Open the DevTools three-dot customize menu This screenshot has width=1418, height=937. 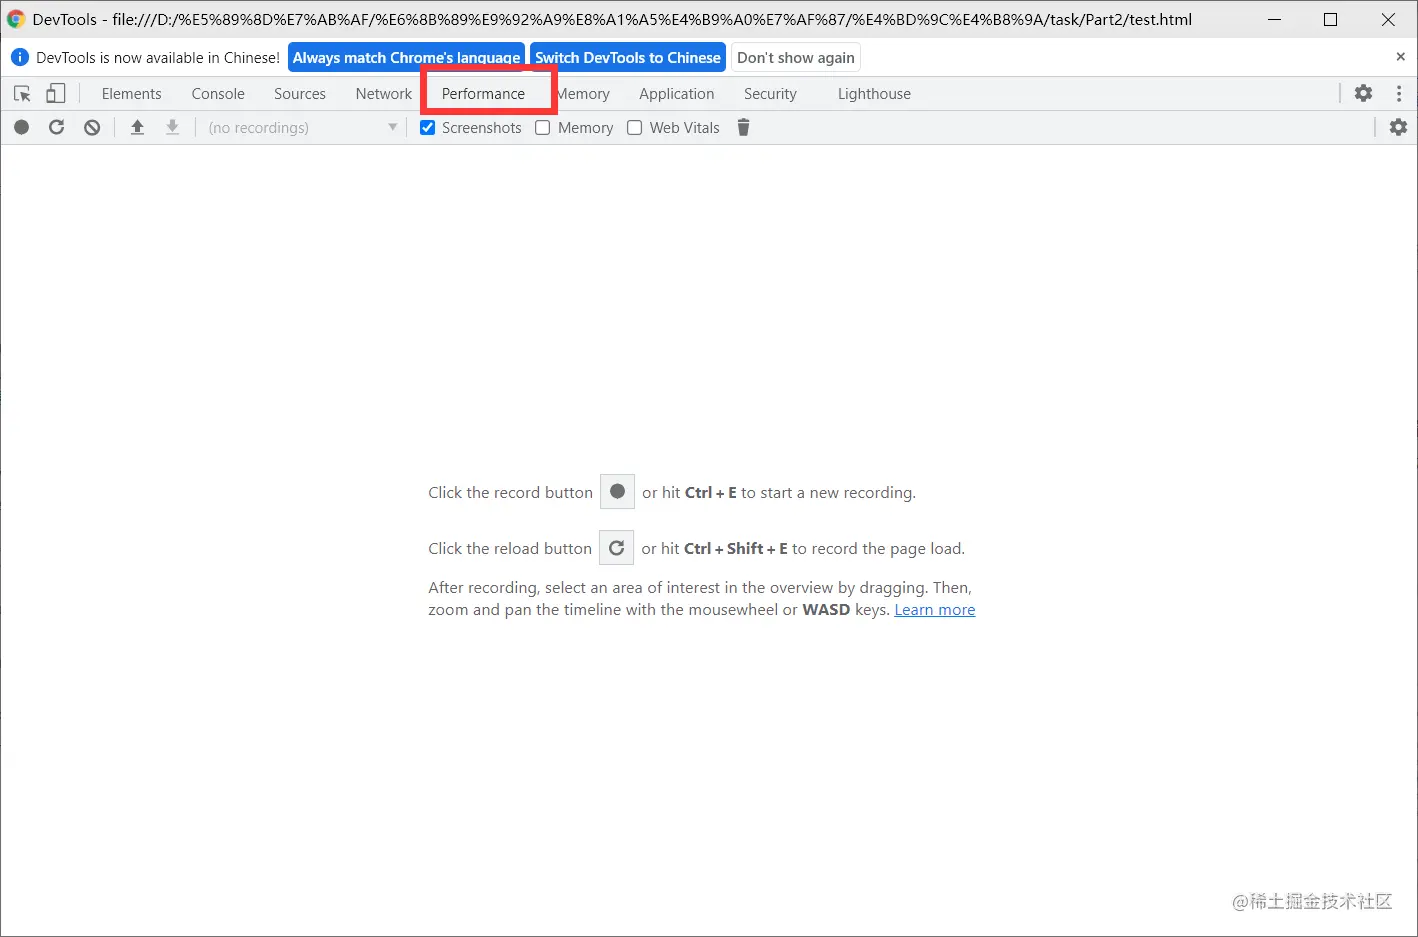[x=1399, y=93]
